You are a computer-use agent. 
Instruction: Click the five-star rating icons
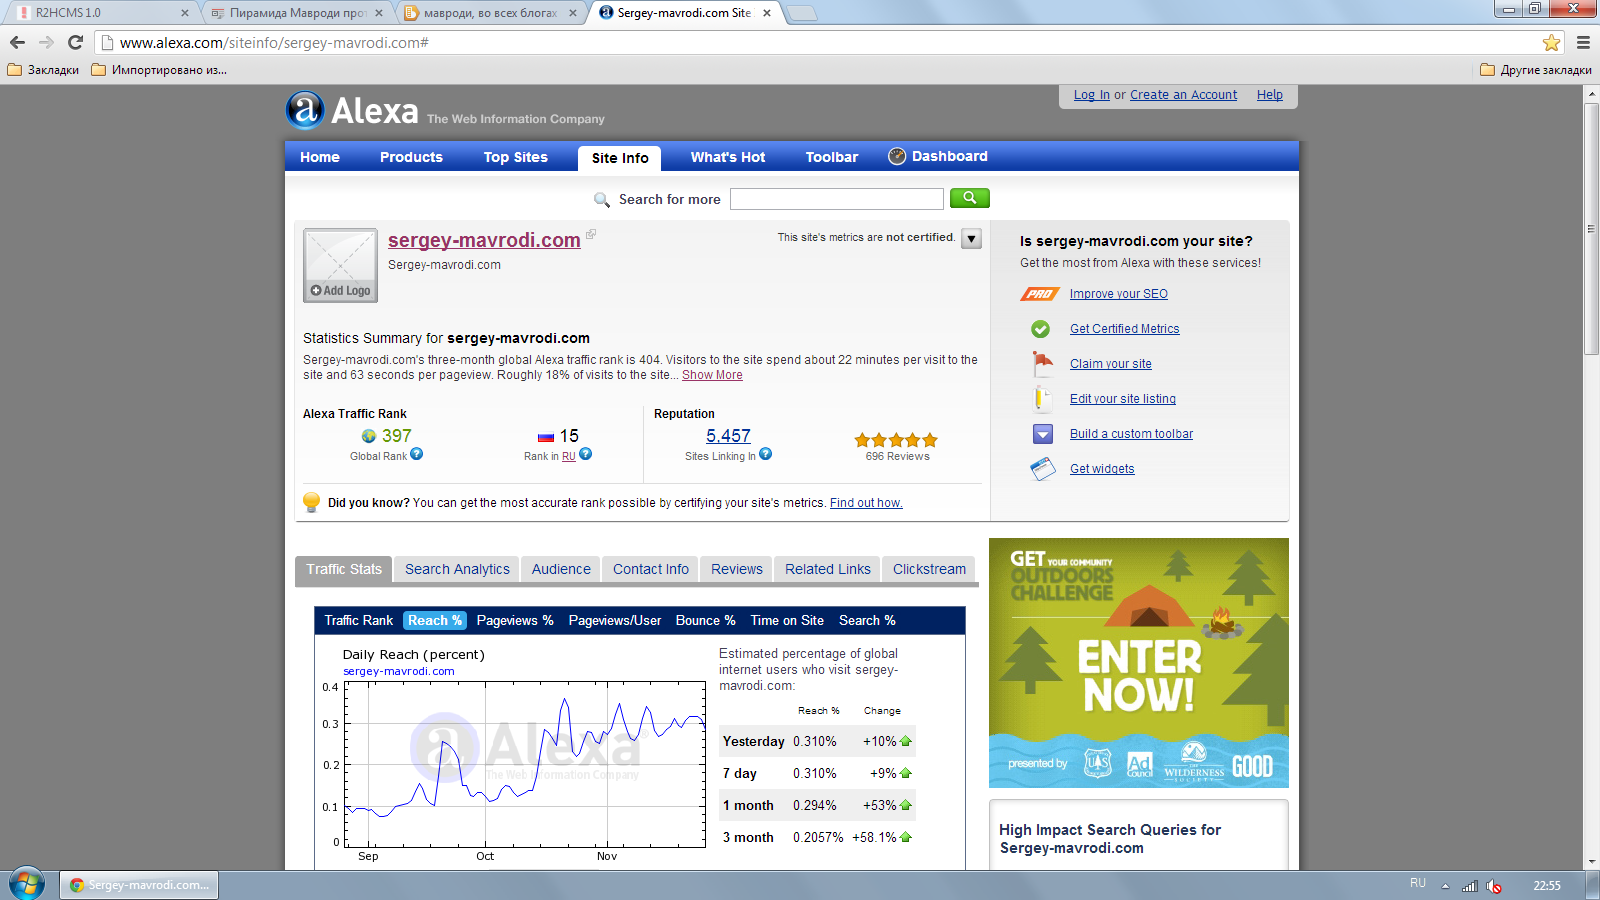896,440
